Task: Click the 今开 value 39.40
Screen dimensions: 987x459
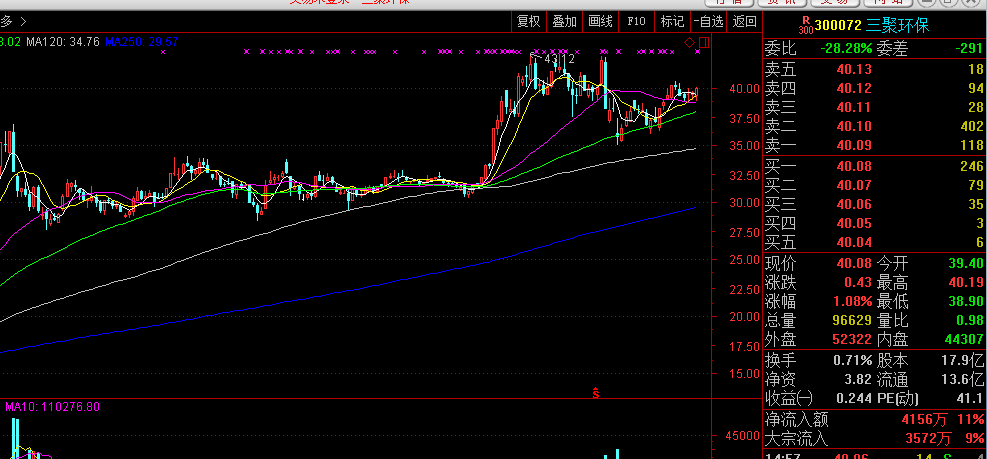Action: pyautogui.click(x=965, y=263)
